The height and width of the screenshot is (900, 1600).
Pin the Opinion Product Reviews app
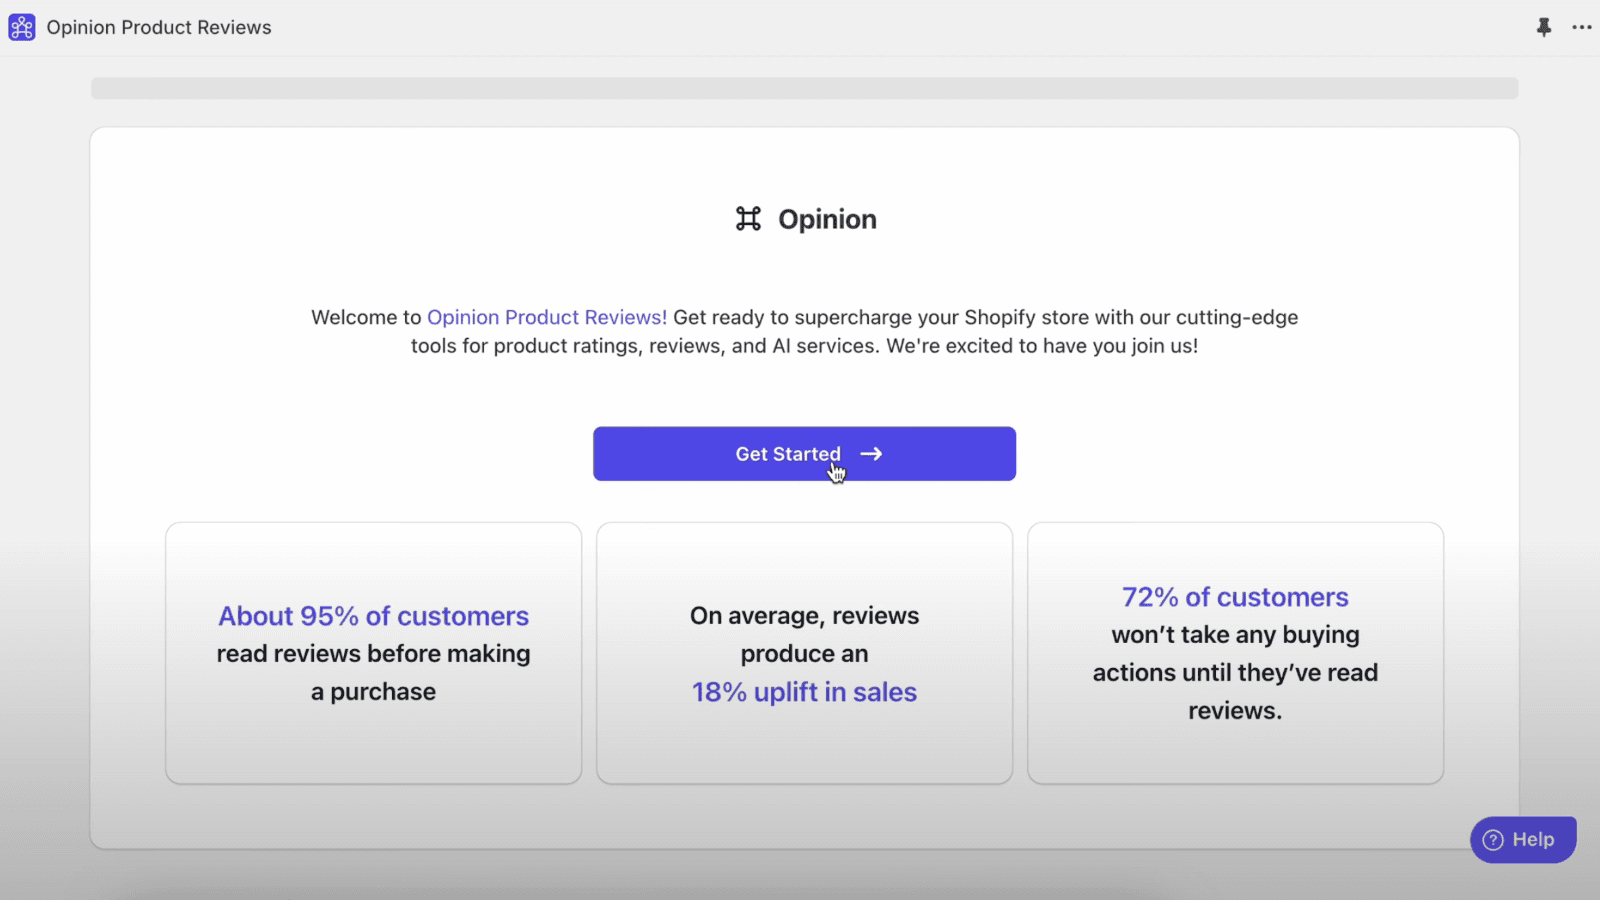1544,27
